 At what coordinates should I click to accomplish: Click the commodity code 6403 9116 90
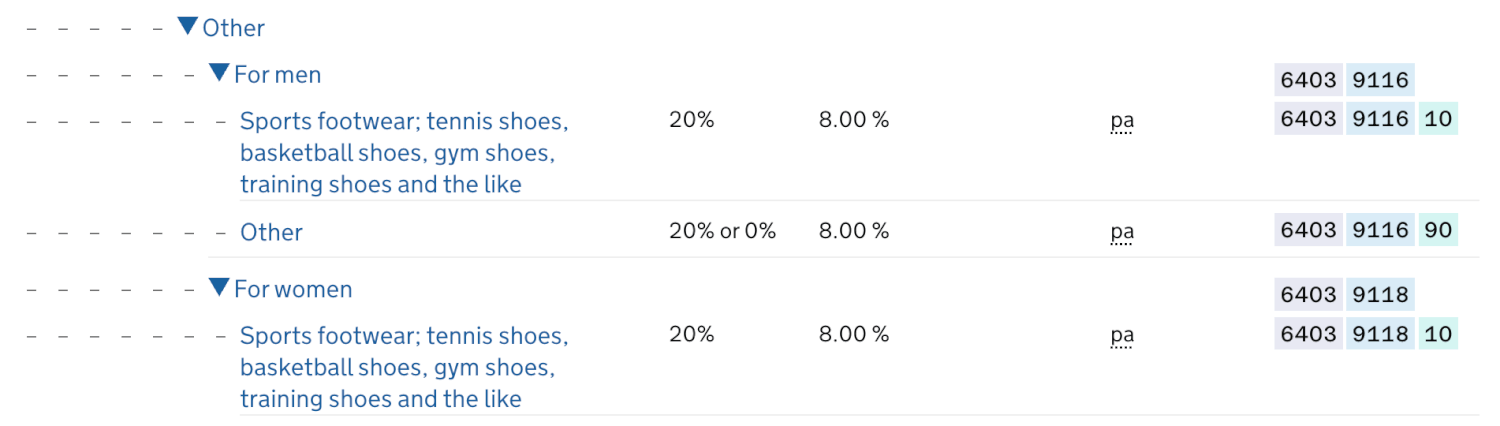1365,231
